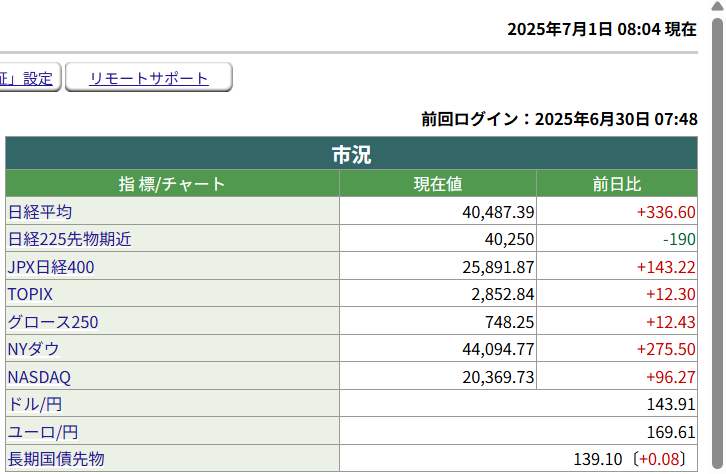This screenshot has height=474, width=726.
Task: Open the 日経平均 chart link
Action: tap(40, 212)
